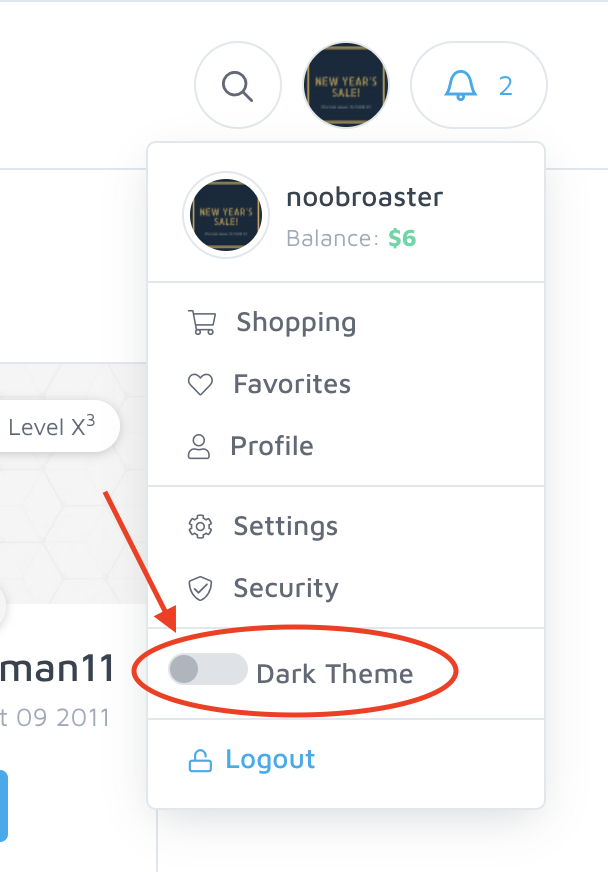Open notifications via the bell icon
The image size is (608, 872).
click(461, 86)
